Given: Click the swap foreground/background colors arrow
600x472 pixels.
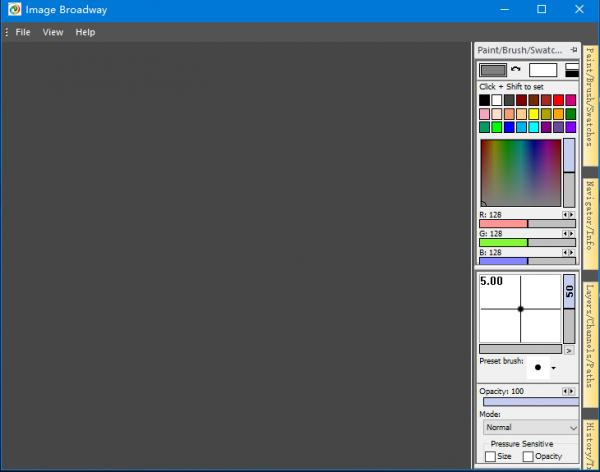Looking at the screenshot, I should [516, 69].
